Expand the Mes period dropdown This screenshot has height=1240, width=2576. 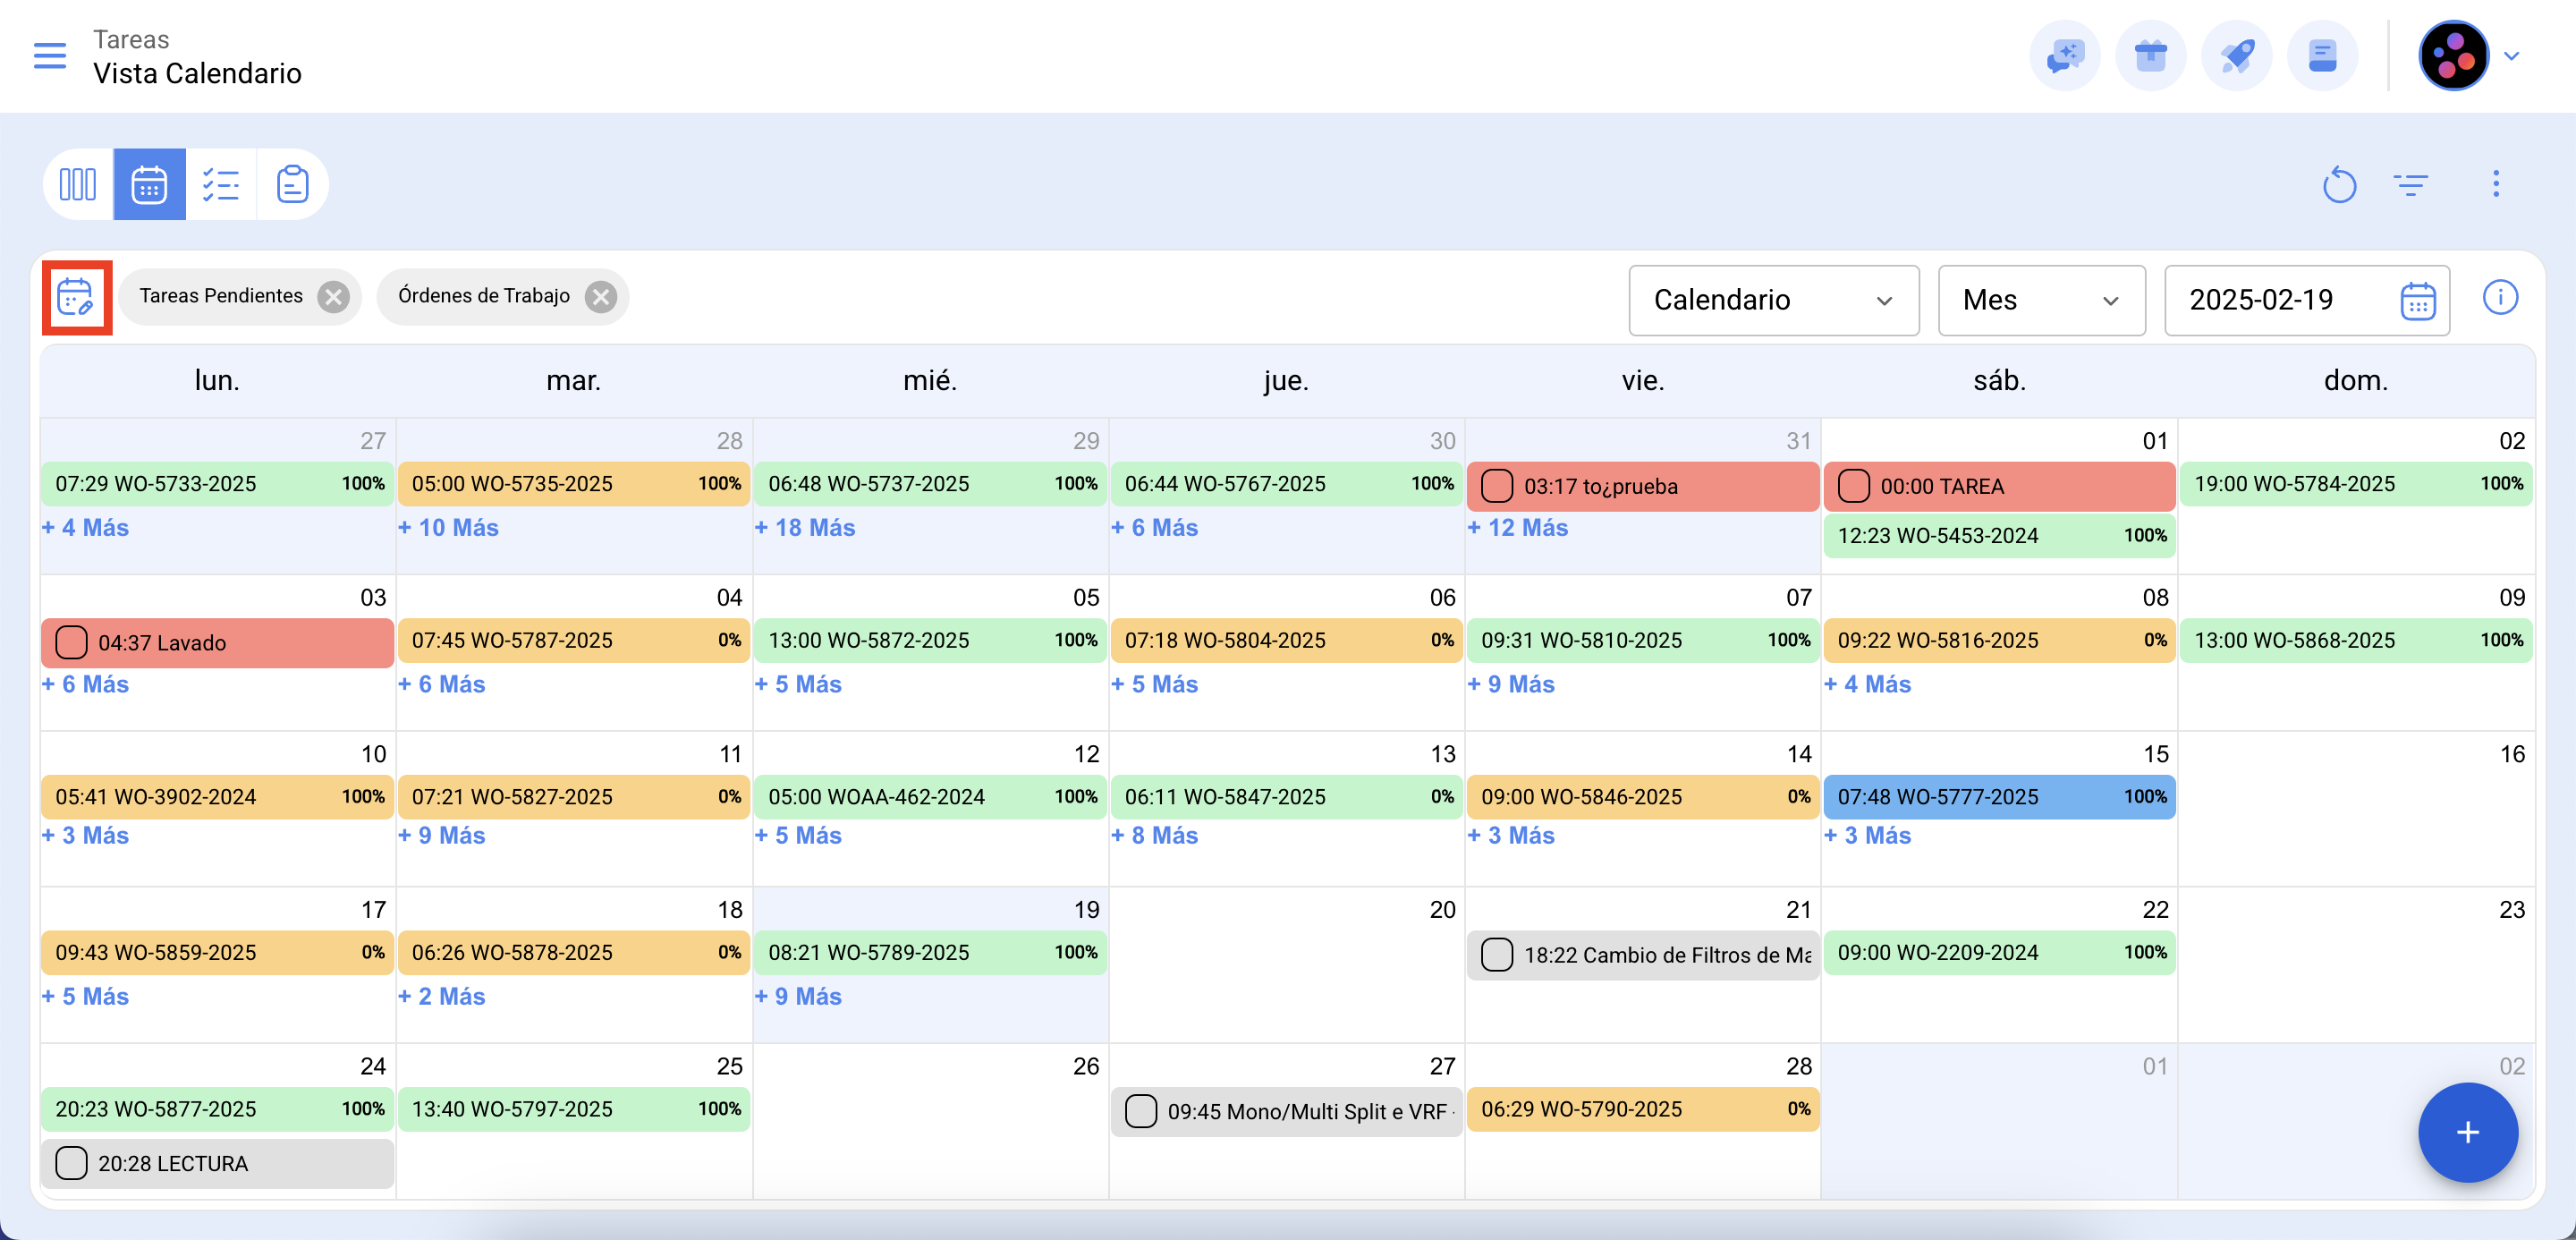coord(2040,300)
